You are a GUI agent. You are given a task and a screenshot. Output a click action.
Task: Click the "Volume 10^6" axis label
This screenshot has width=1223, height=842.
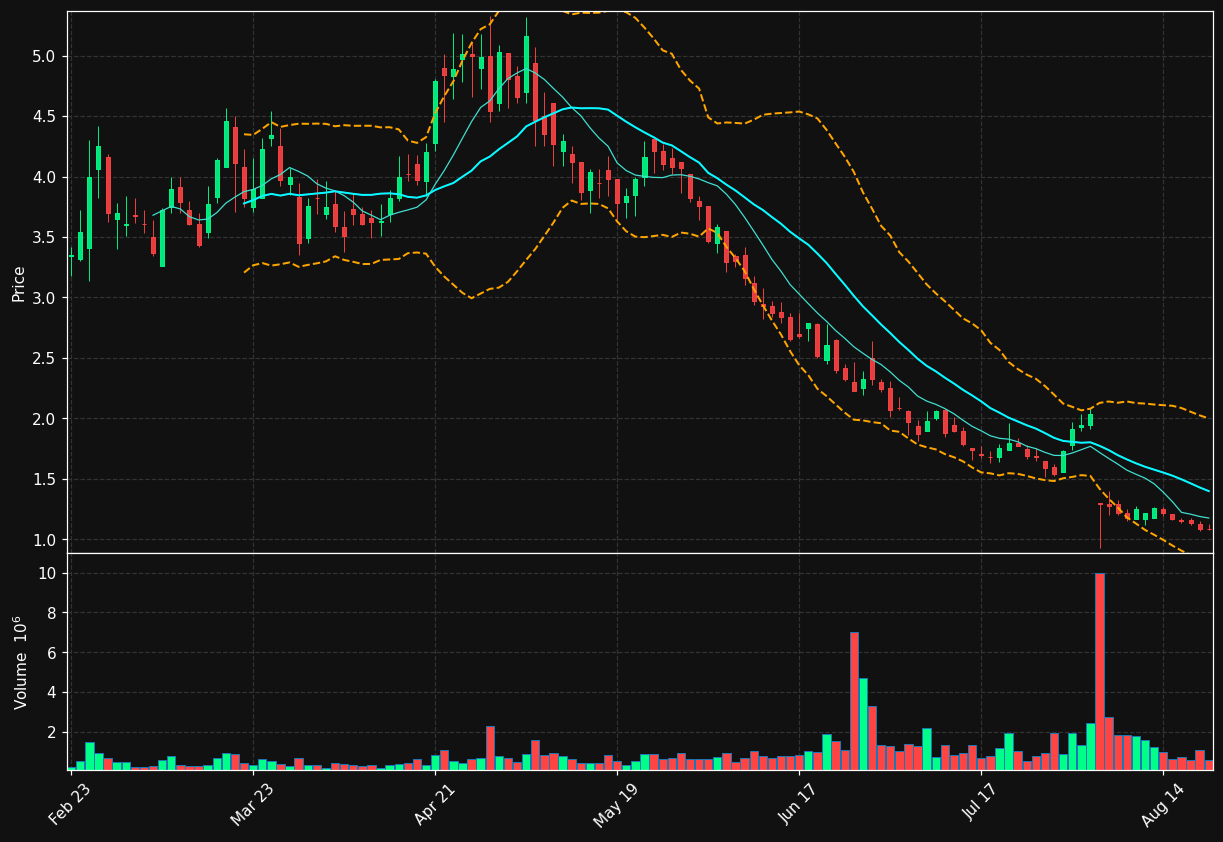pos(19,662)
